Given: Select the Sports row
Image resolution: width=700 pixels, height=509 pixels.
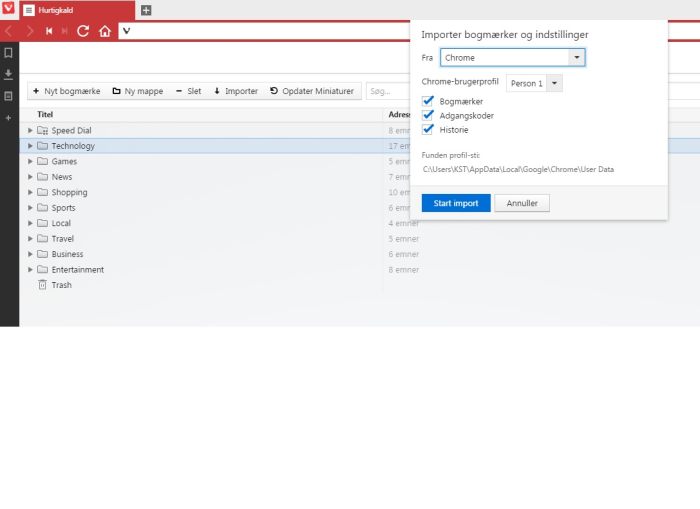Looking at the screenshot, I should [214, 208].
